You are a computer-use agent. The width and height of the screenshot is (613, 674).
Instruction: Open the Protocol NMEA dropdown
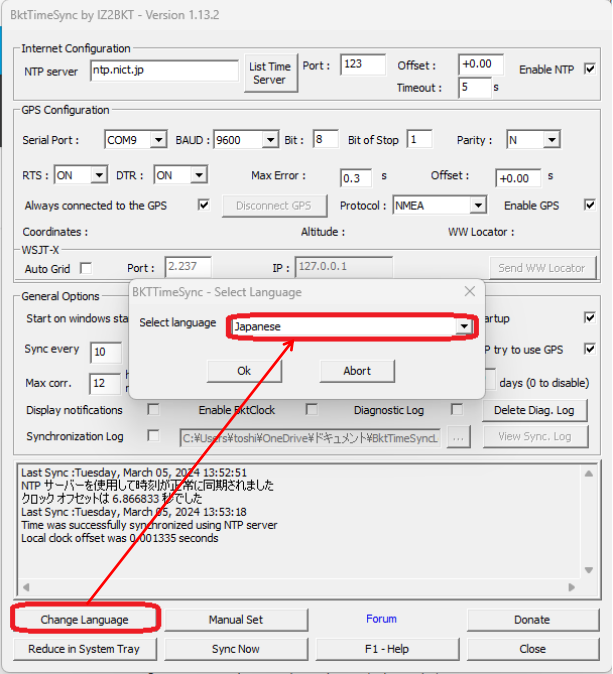click(439, 205)
